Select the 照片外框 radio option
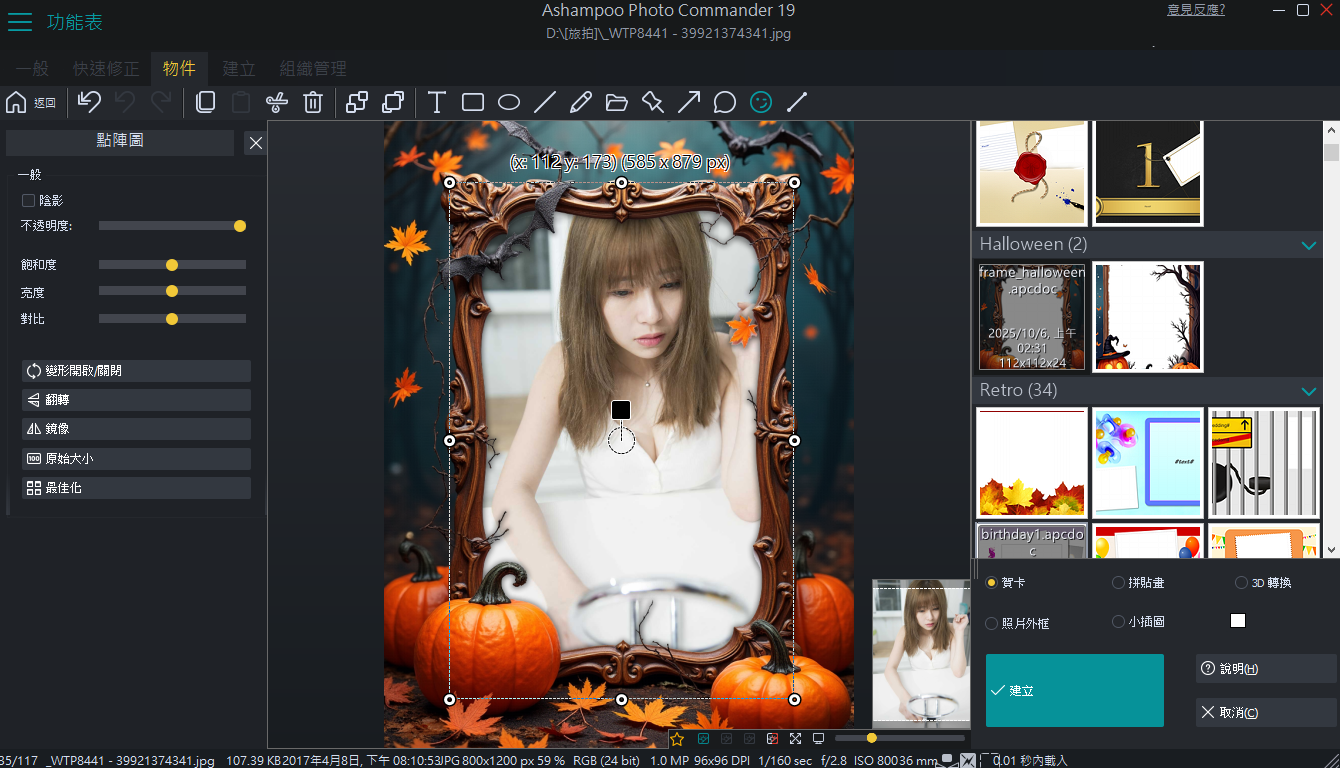This screenshot has width=1340, height=768. [992, 623]
